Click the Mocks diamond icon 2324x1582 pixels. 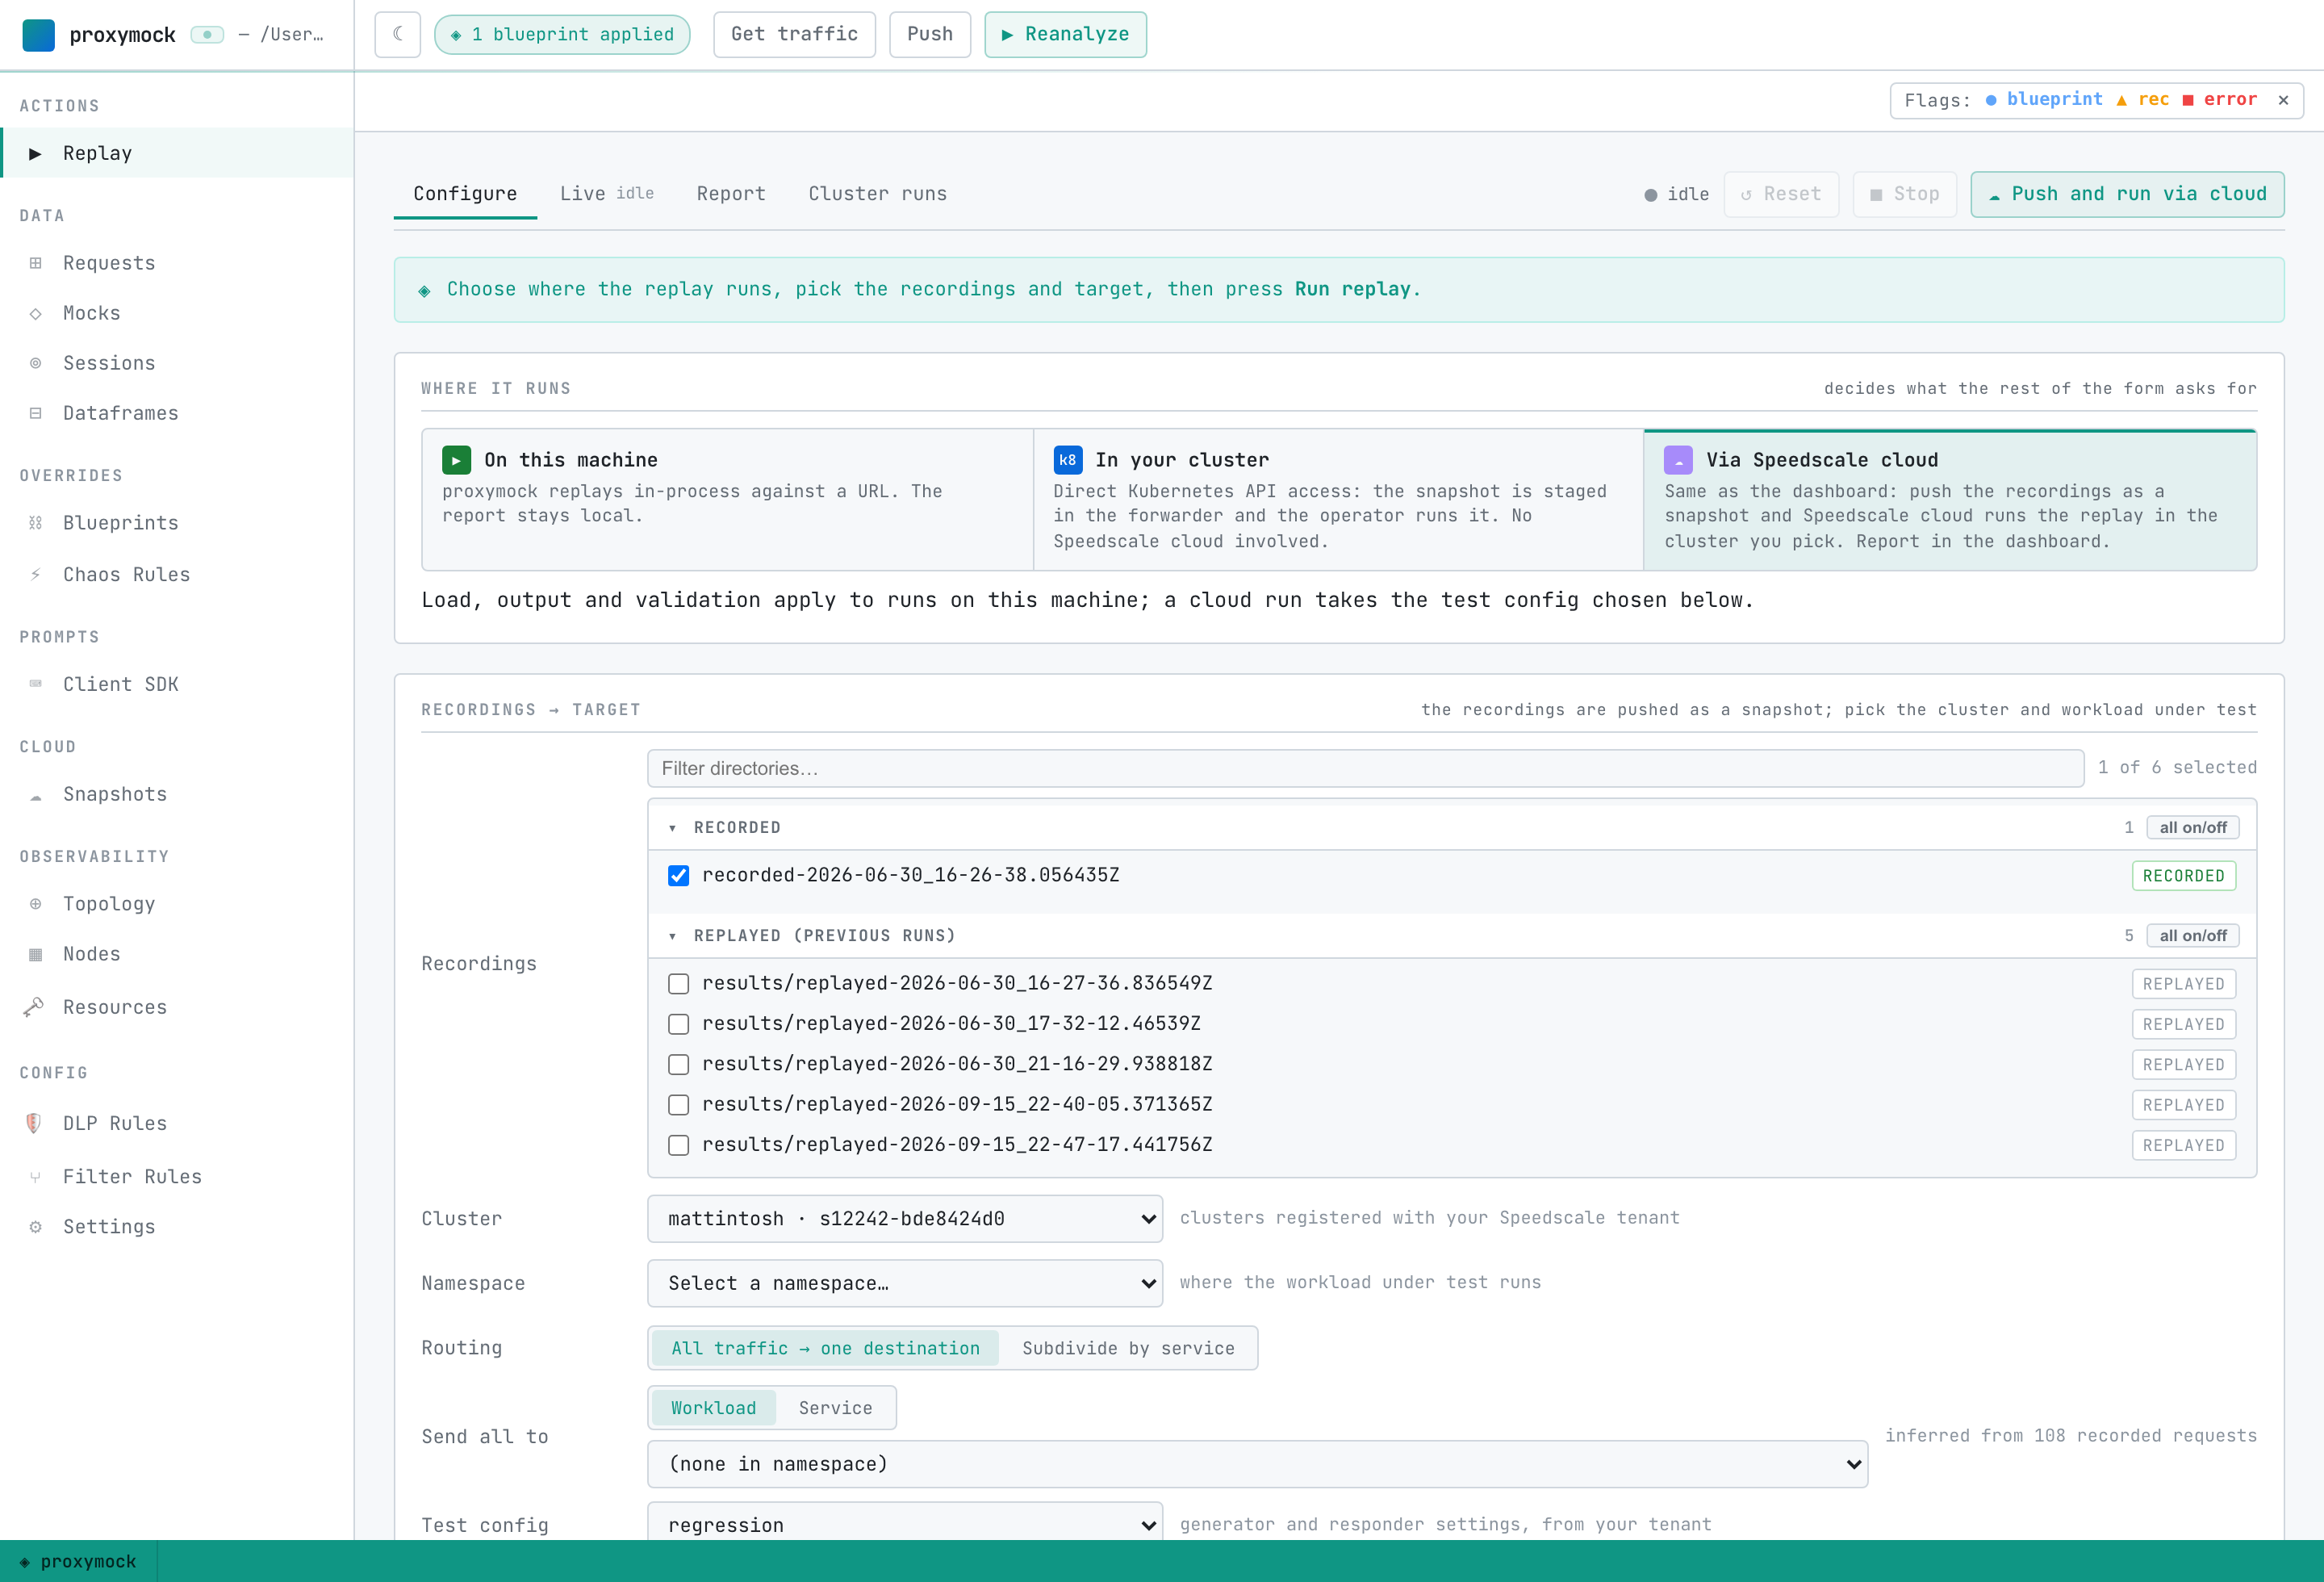35,313
